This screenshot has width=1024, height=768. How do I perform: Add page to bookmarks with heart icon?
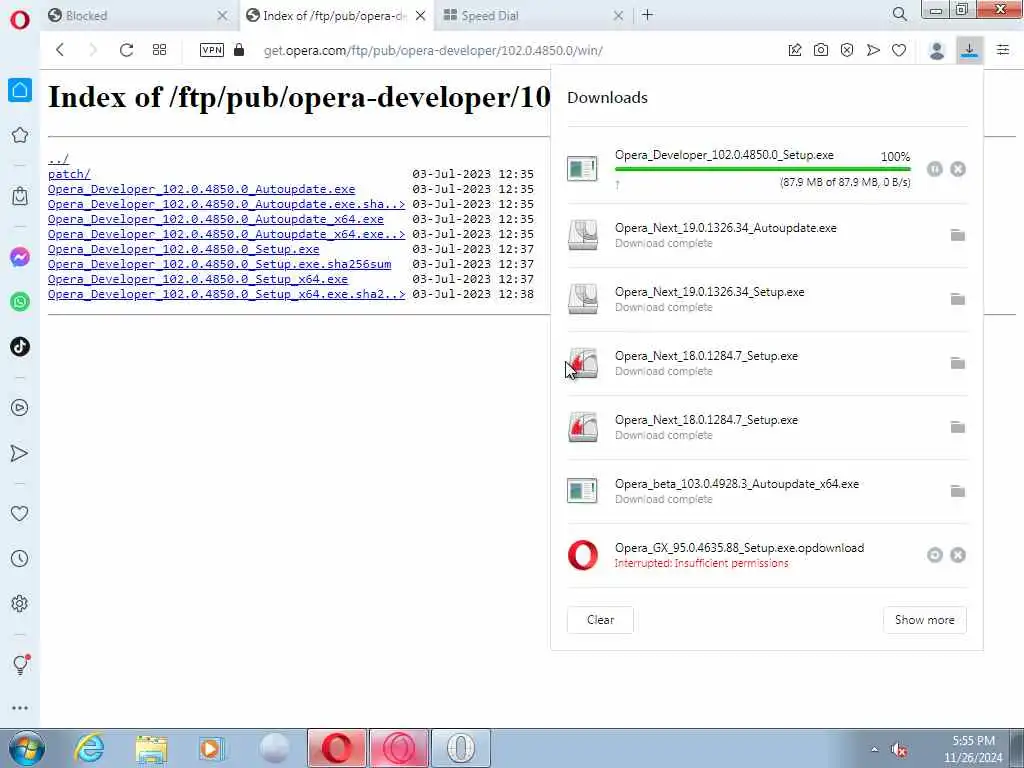899,50
